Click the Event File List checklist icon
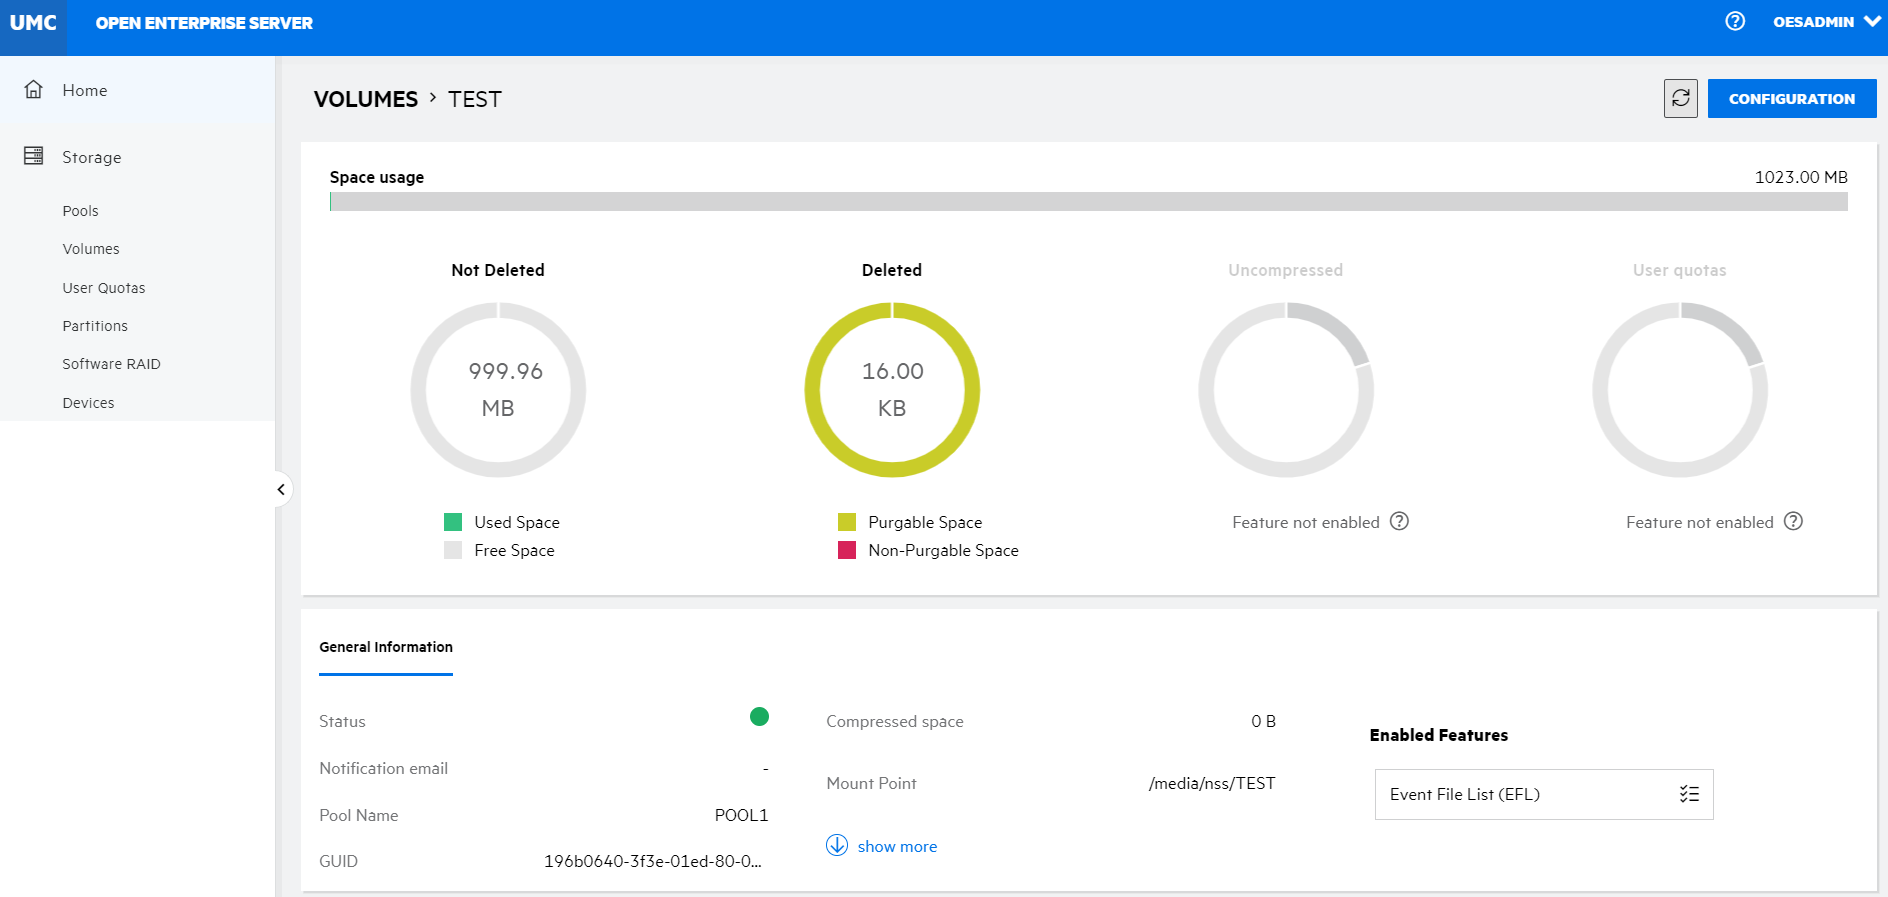Viewport: 1888px width, 897px height. point(1689,794)
